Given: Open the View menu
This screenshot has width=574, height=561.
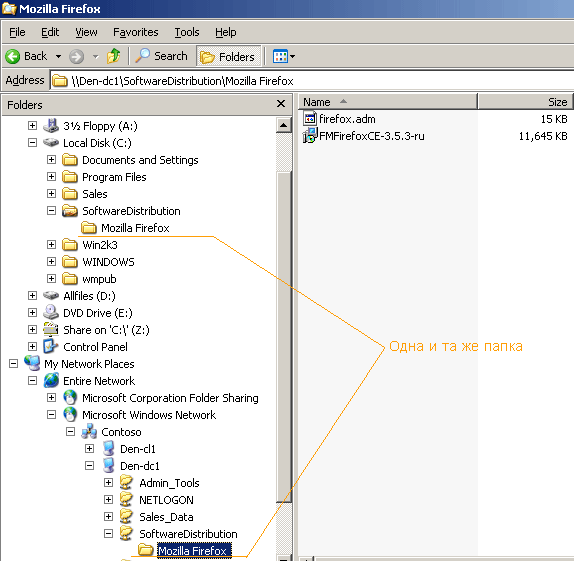Looking at the screenshot, I should [86, 32].
